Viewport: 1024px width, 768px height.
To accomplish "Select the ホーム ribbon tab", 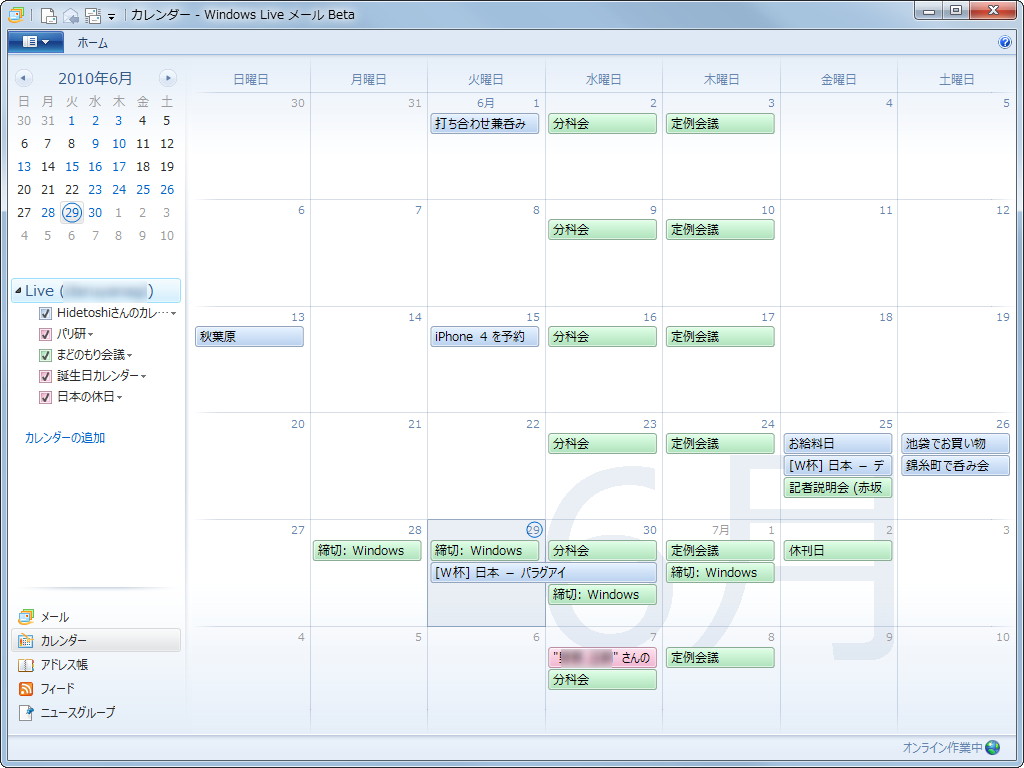I will pyautogui.click(x=93, y=42).
